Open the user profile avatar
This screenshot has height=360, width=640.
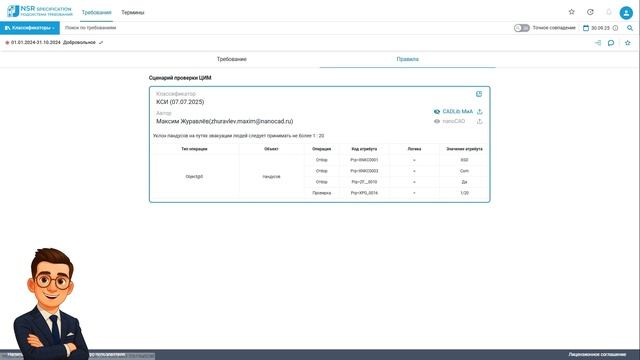point(626,13)
